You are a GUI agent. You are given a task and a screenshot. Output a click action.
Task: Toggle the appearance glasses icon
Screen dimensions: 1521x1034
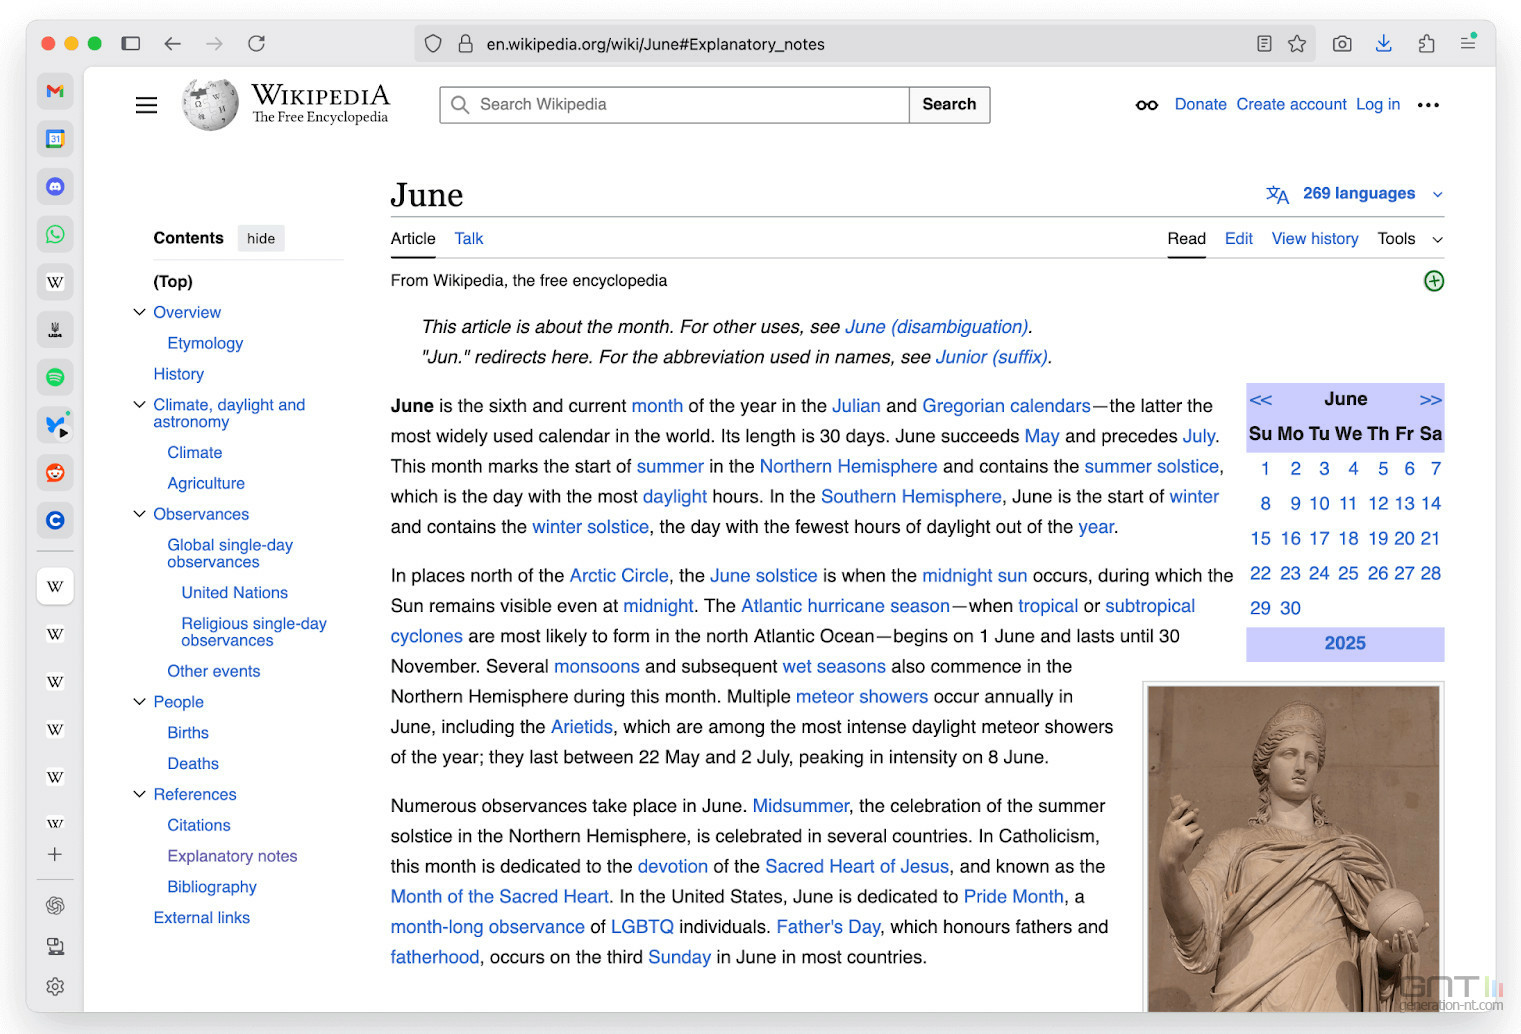1147,105
